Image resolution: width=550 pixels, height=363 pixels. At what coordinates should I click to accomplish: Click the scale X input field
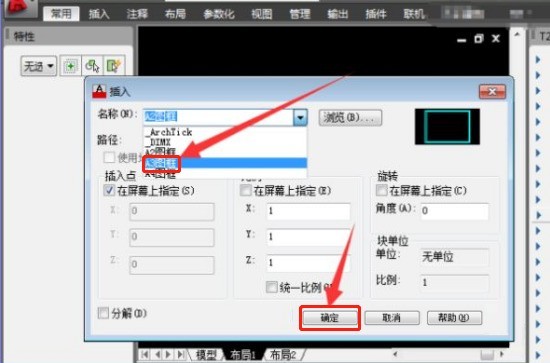308,211
